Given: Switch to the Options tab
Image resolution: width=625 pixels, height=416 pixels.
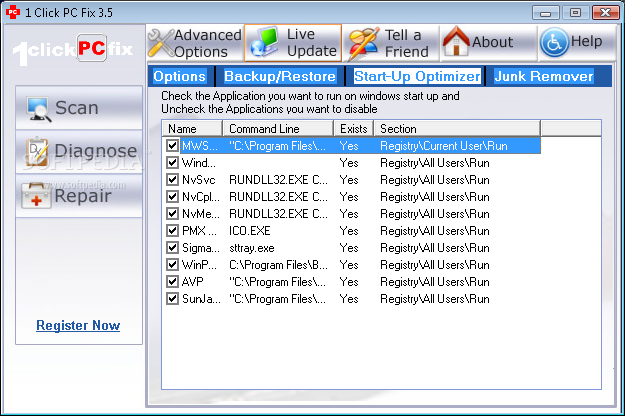Looking at the screenshot, I should (x=179, y=76).
